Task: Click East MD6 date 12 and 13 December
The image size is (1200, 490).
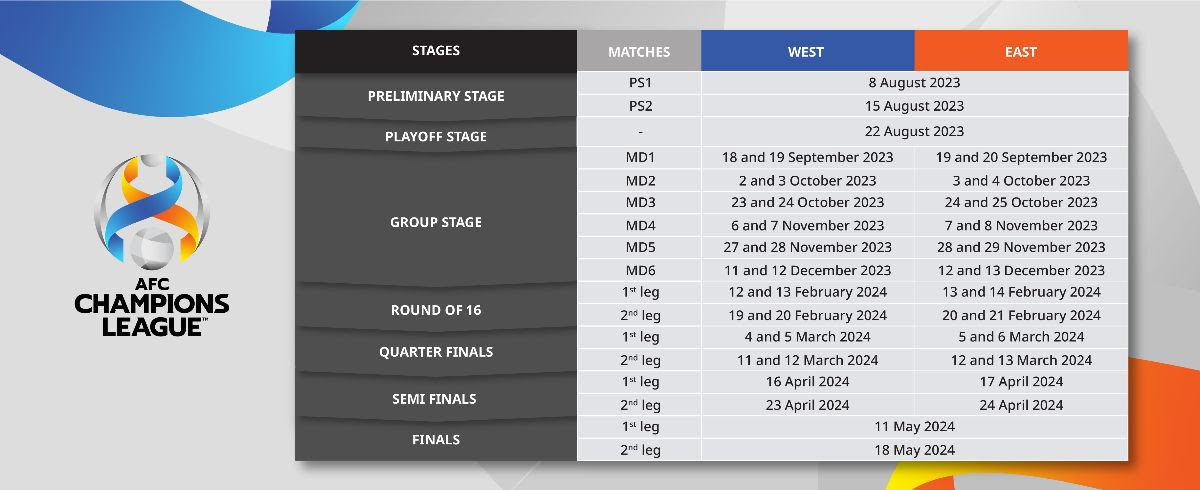Action: (x=1020, y=270)
